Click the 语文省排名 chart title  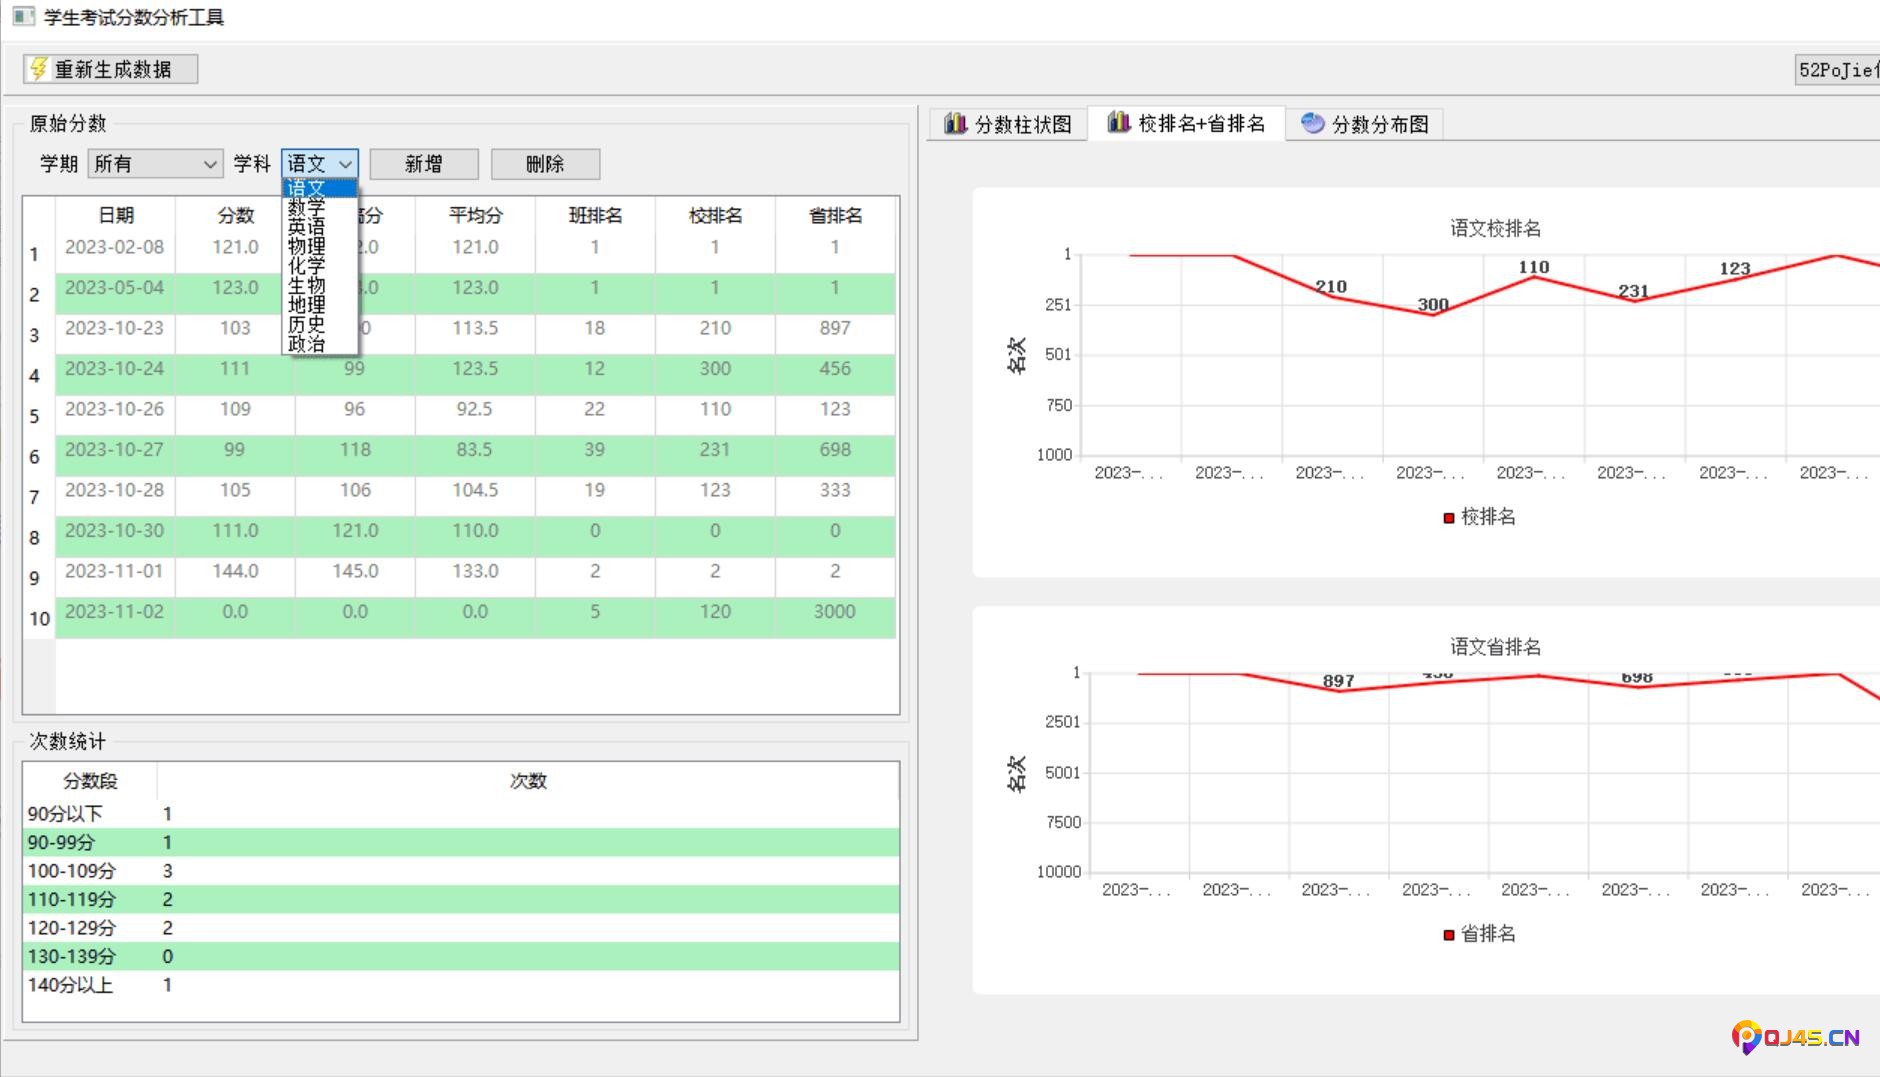[x=1495, y=646]
